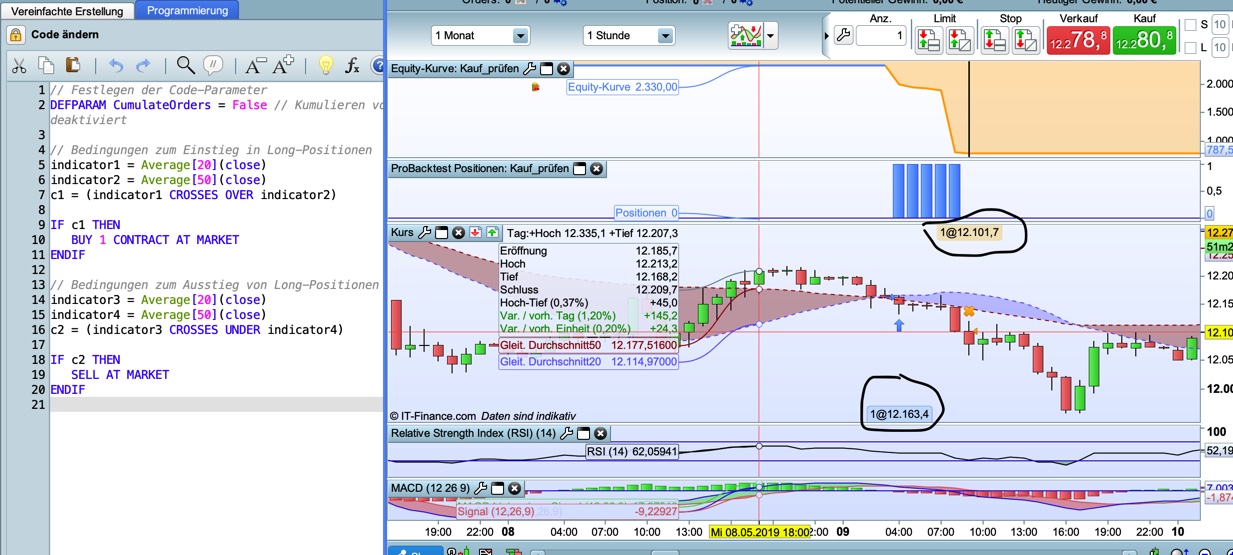Click the indicators chart icon button
The width and height of the screenshot is (1233, 555).
coord(746,35)
